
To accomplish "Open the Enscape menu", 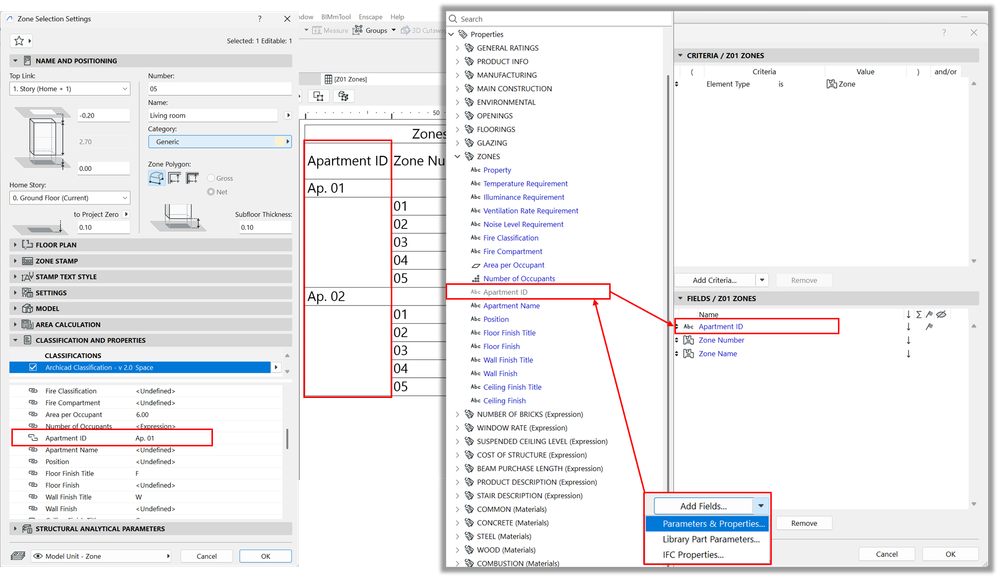I will point(370,17).
